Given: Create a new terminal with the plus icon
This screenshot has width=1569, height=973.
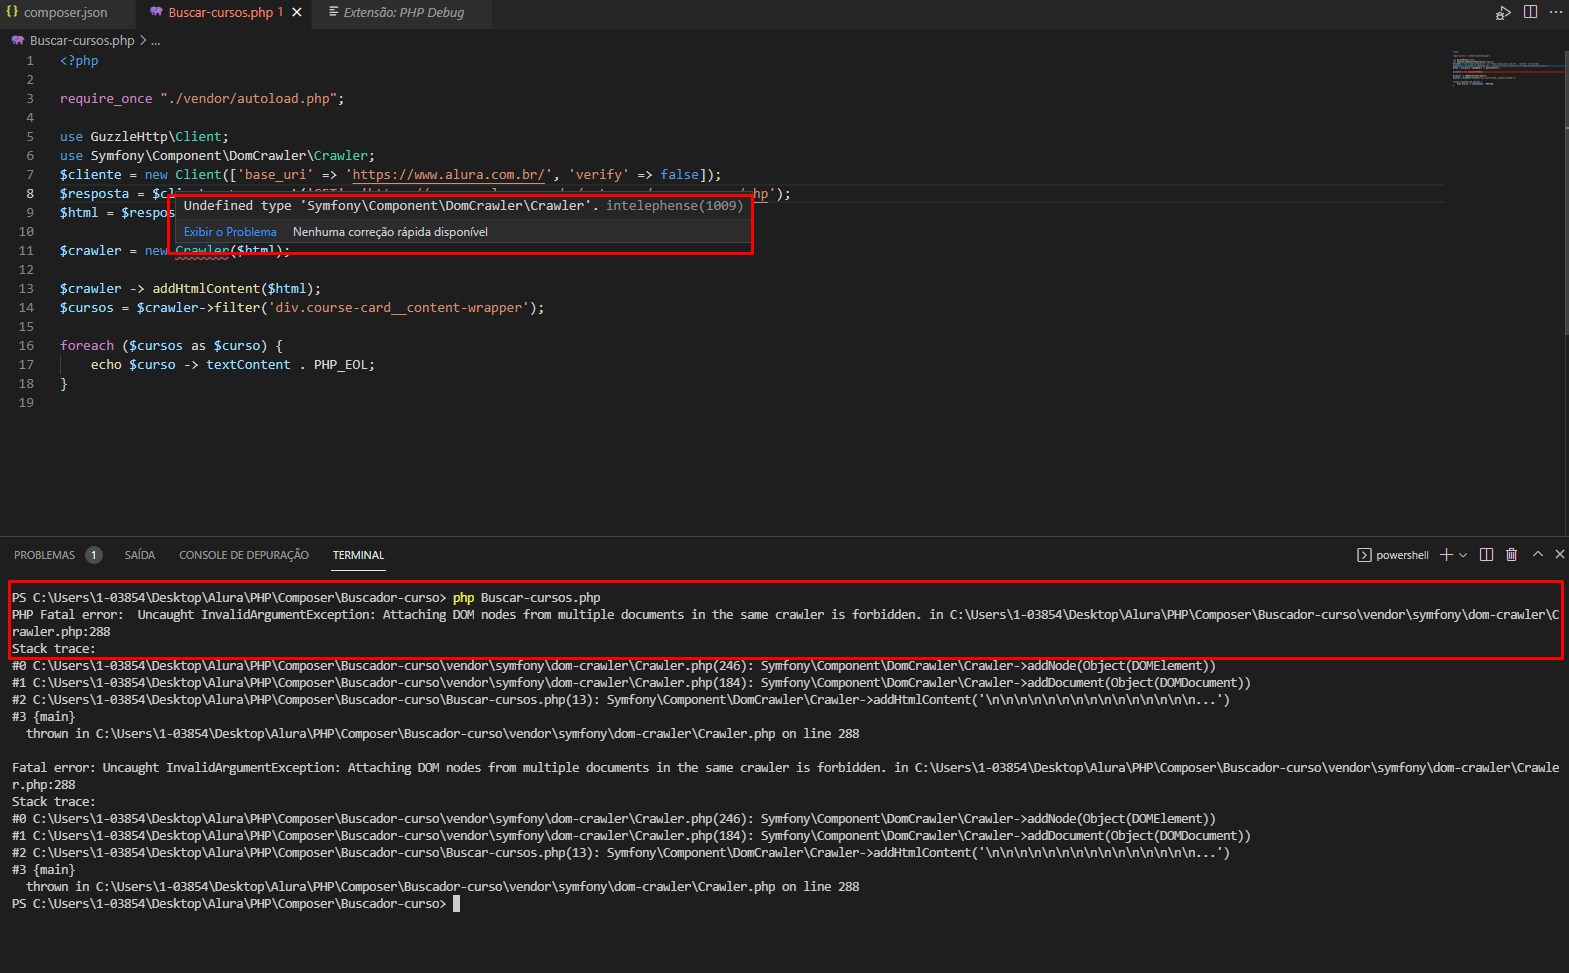Looking at the screenshot, I should (x=1446, y=554).
